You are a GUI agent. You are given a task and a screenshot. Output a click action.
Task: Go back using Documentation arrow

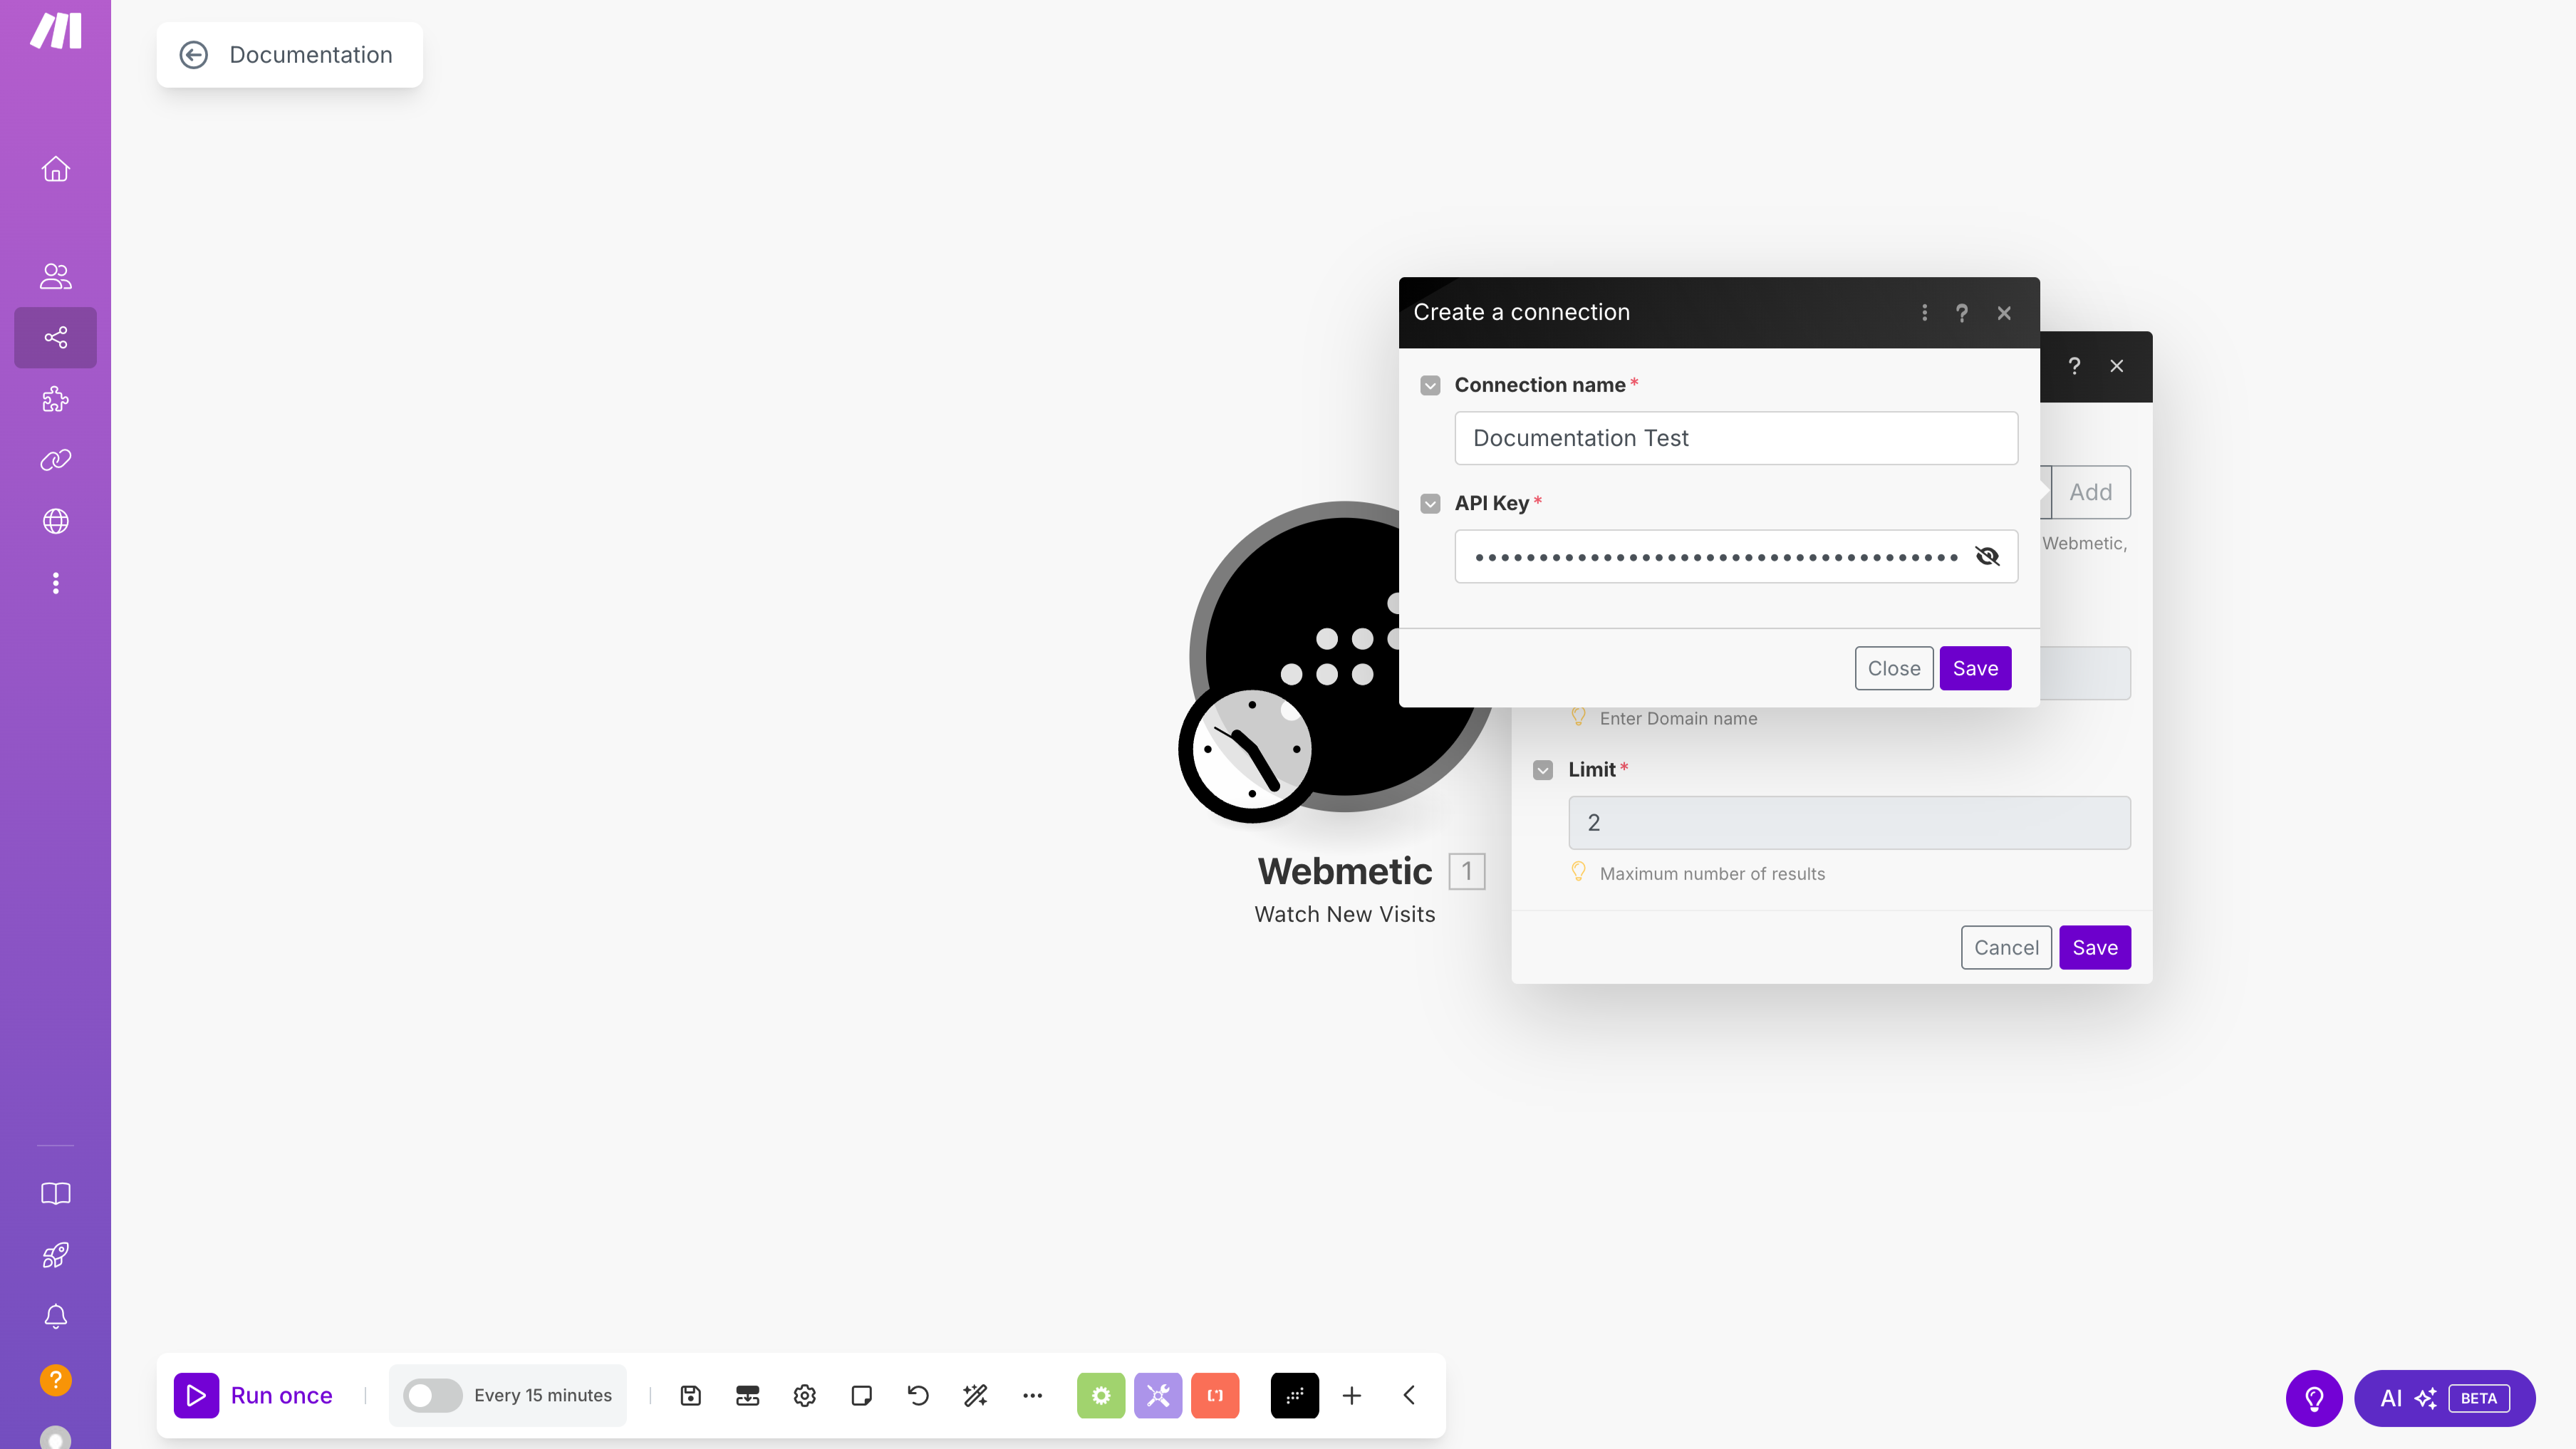coord(194,55)
